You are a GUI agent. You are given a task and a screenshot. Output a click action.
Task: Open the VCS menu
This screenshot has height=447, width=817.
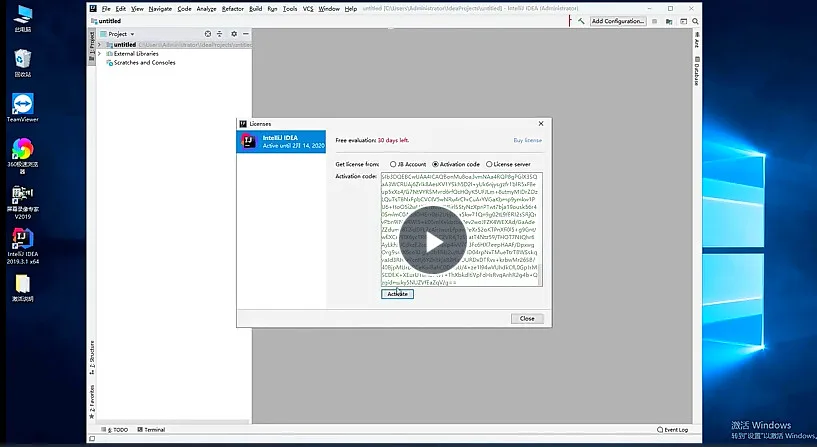pyautogui.click(x=308, y=9)
